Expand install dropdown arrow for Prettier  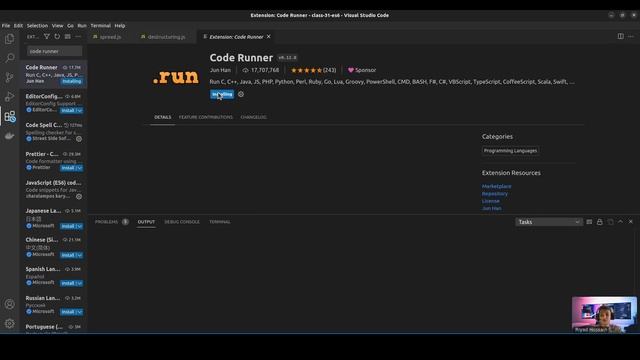click(80, 168)
